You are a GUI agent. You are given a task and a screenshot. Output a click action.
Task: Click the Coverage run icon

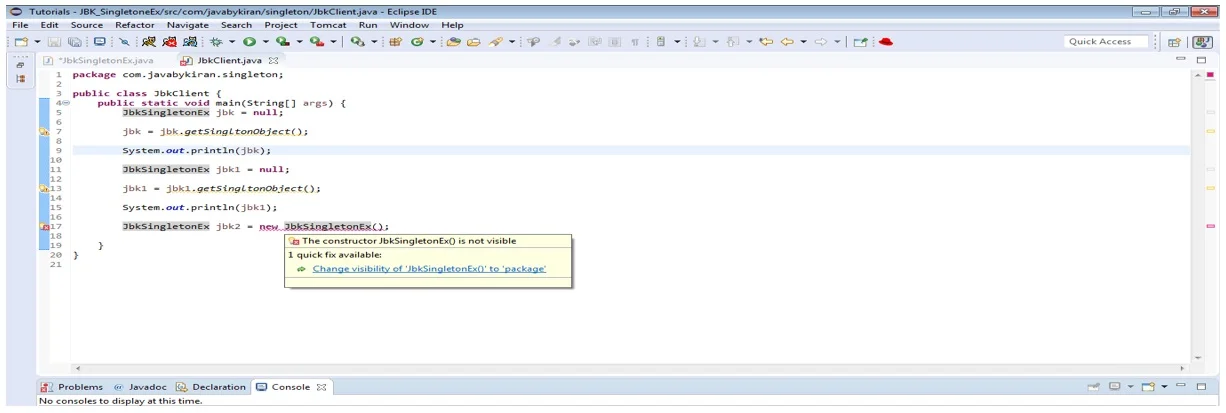click(283, 42)
